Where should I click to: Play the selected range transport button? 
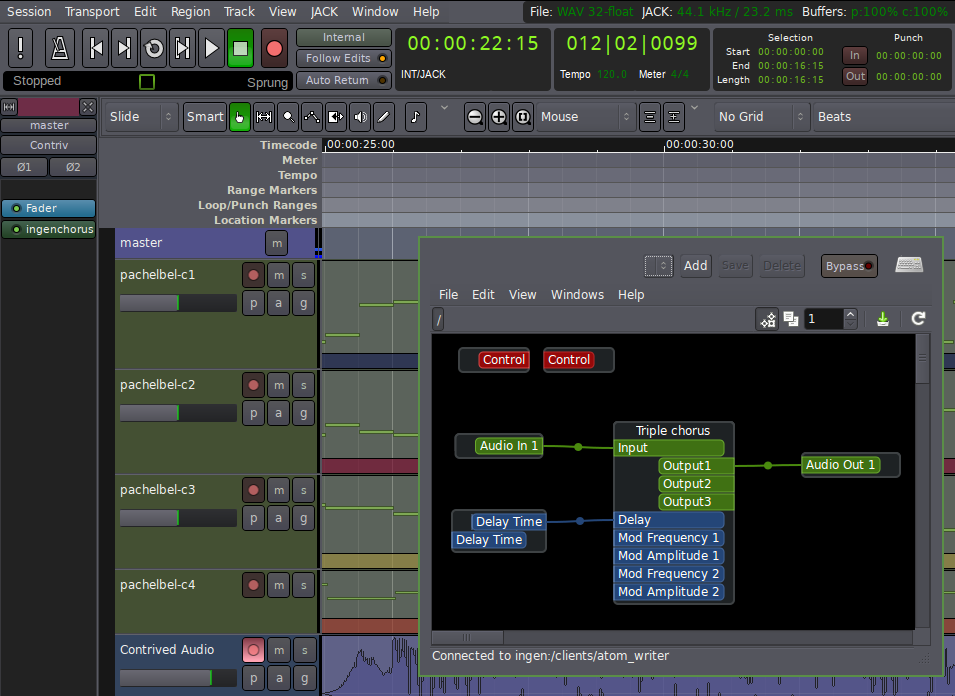click(x=182, y=47)
